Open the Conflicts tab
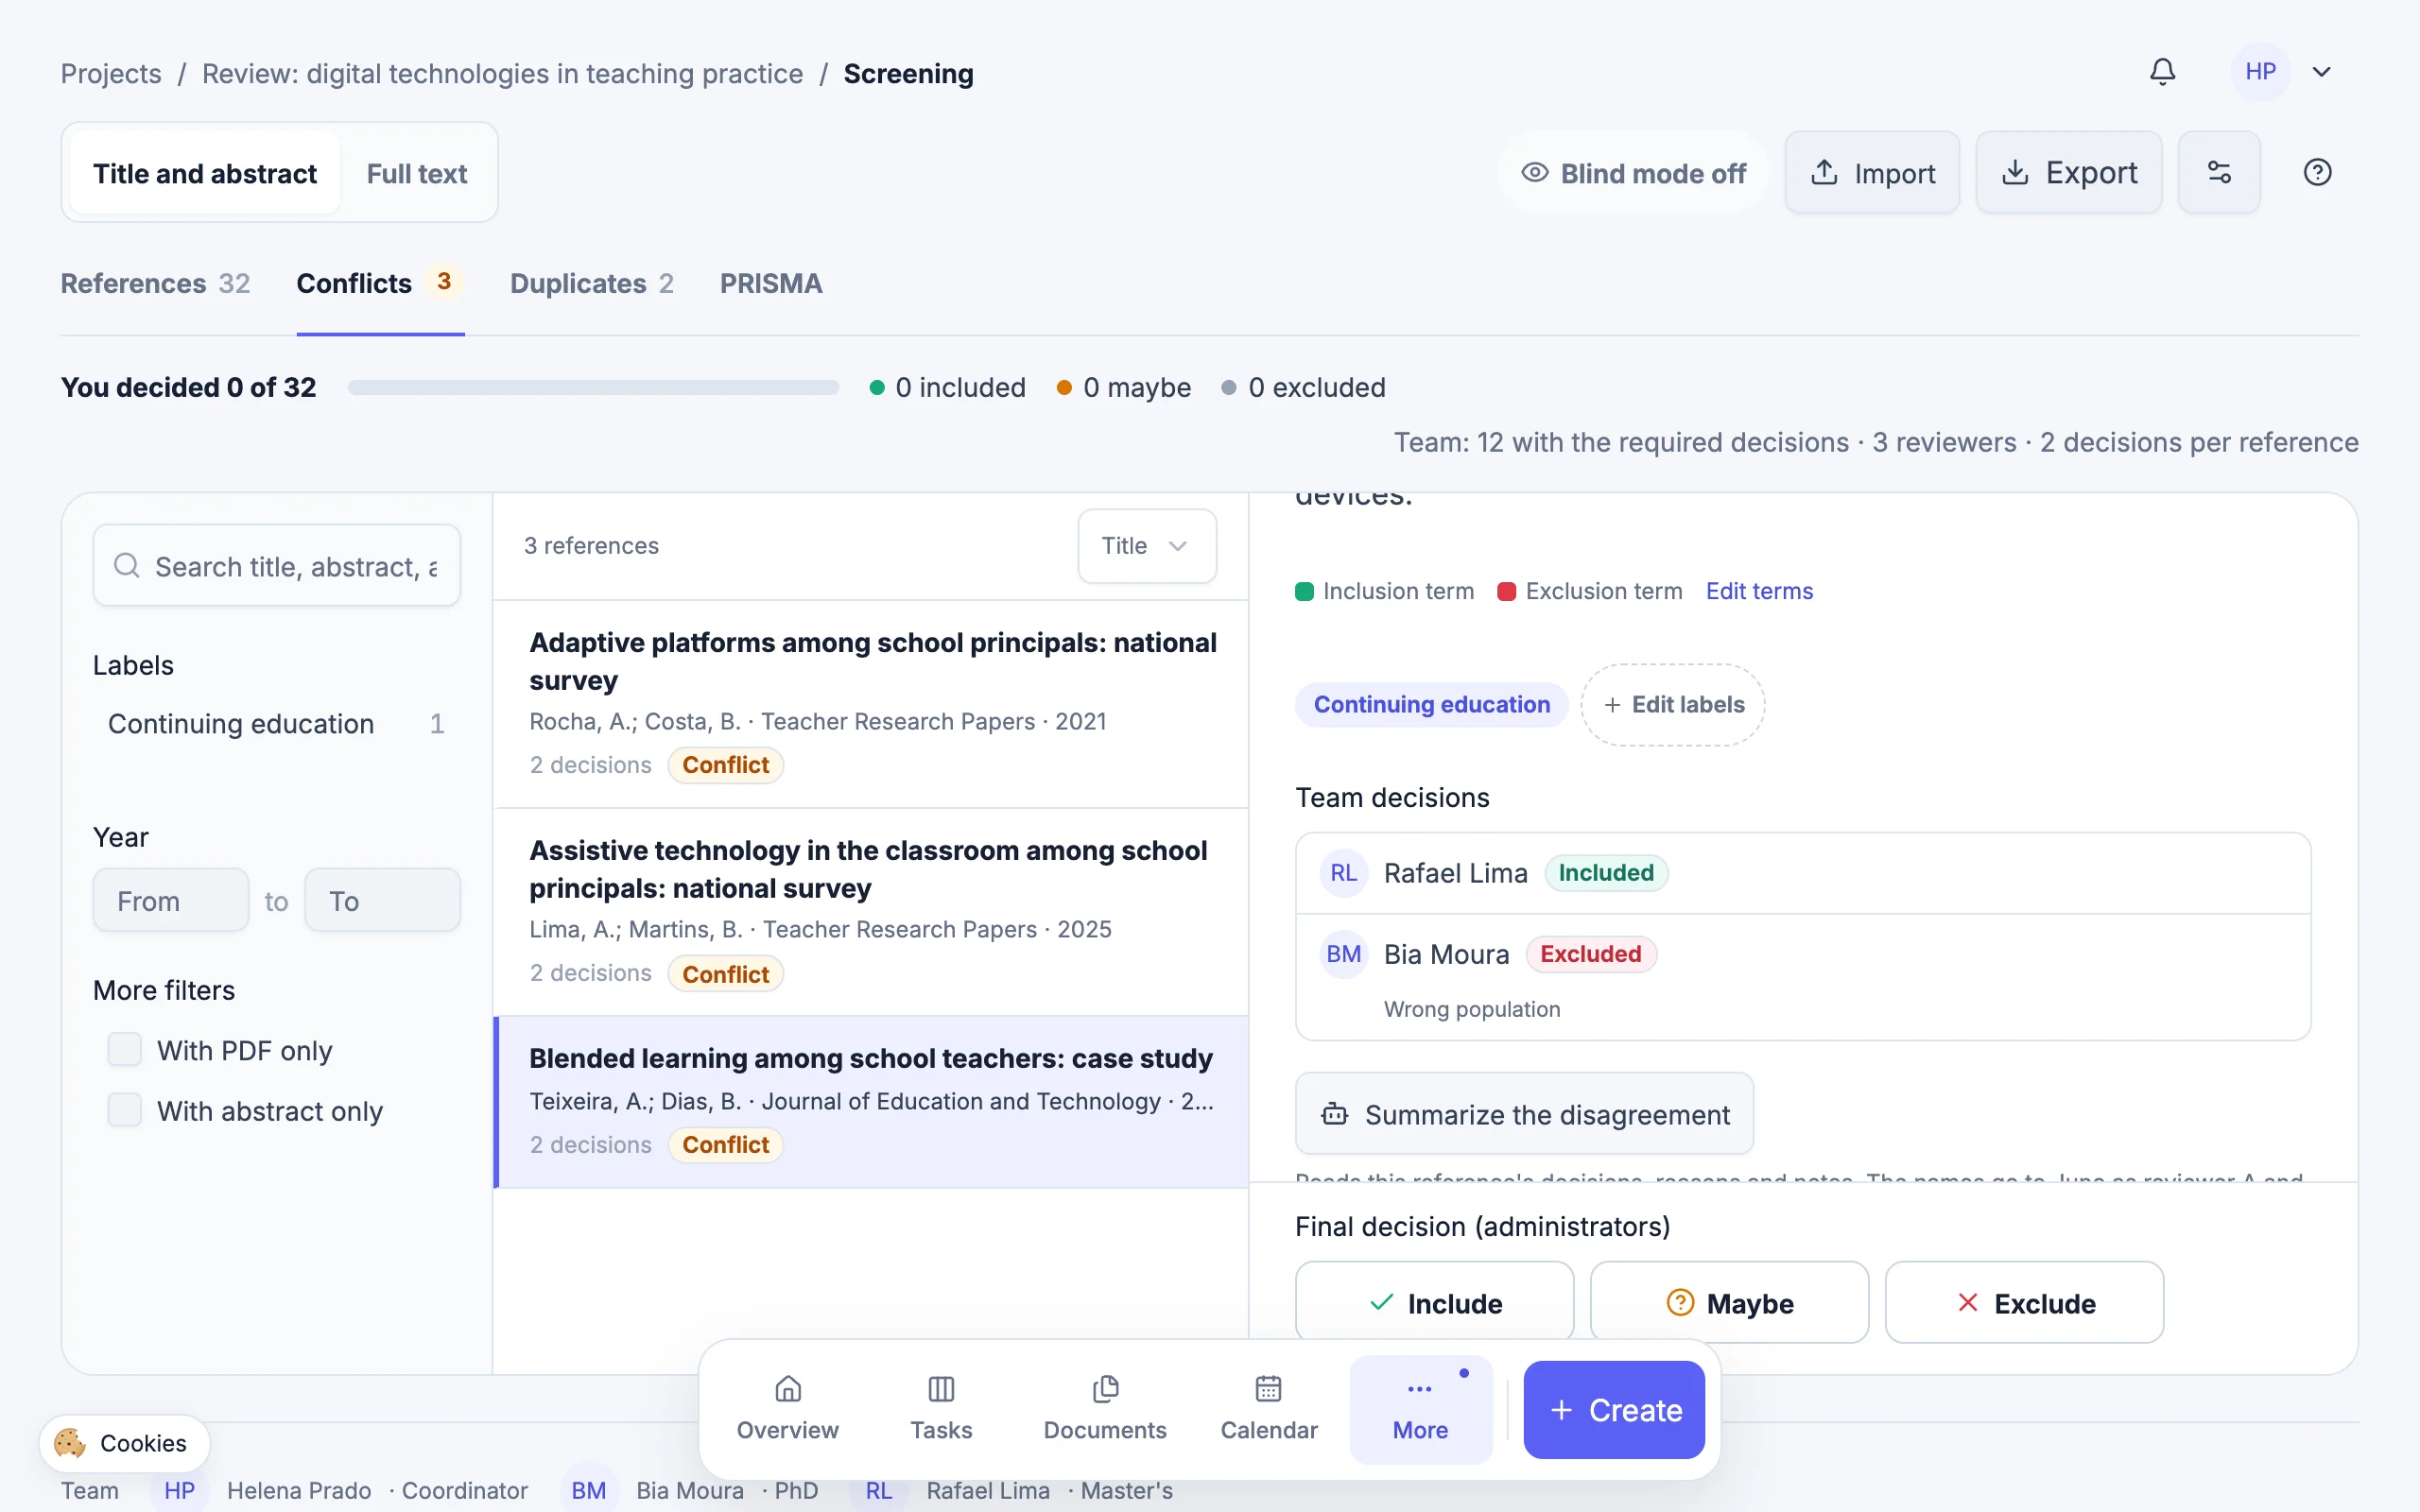This screenshot has width=2420, height=1512. pos(380,284)
